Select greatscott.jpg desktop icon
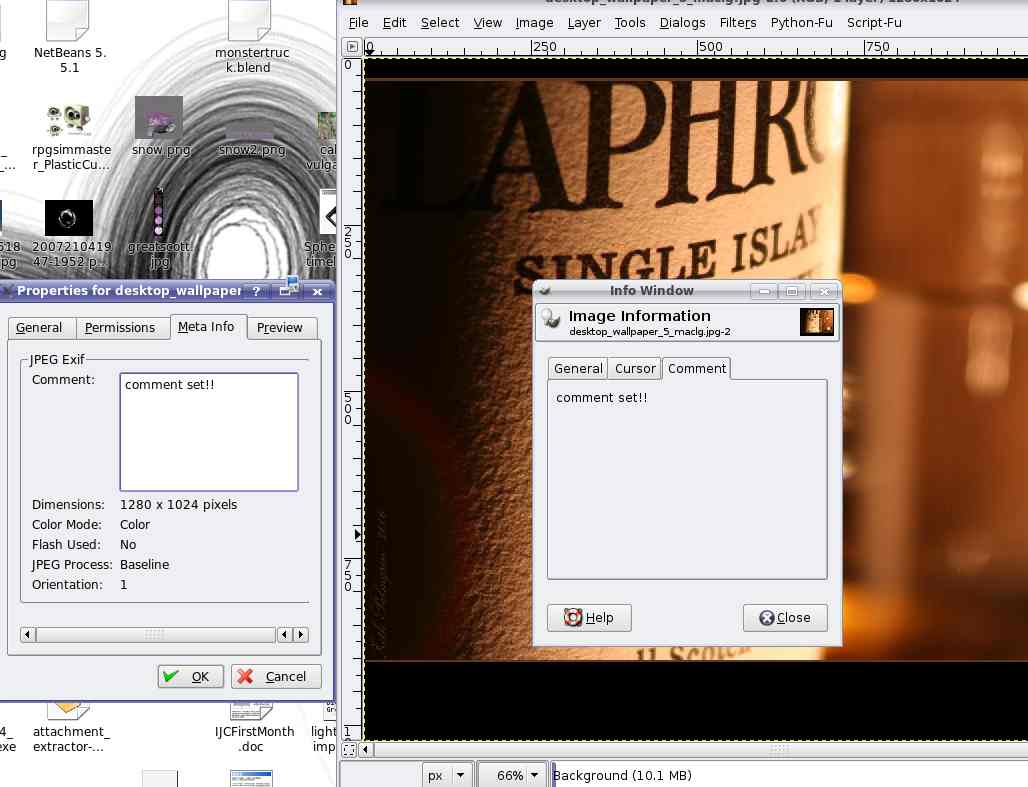Image resolution: width=1028 pixels, height=787 pixels. pos(159,211)
